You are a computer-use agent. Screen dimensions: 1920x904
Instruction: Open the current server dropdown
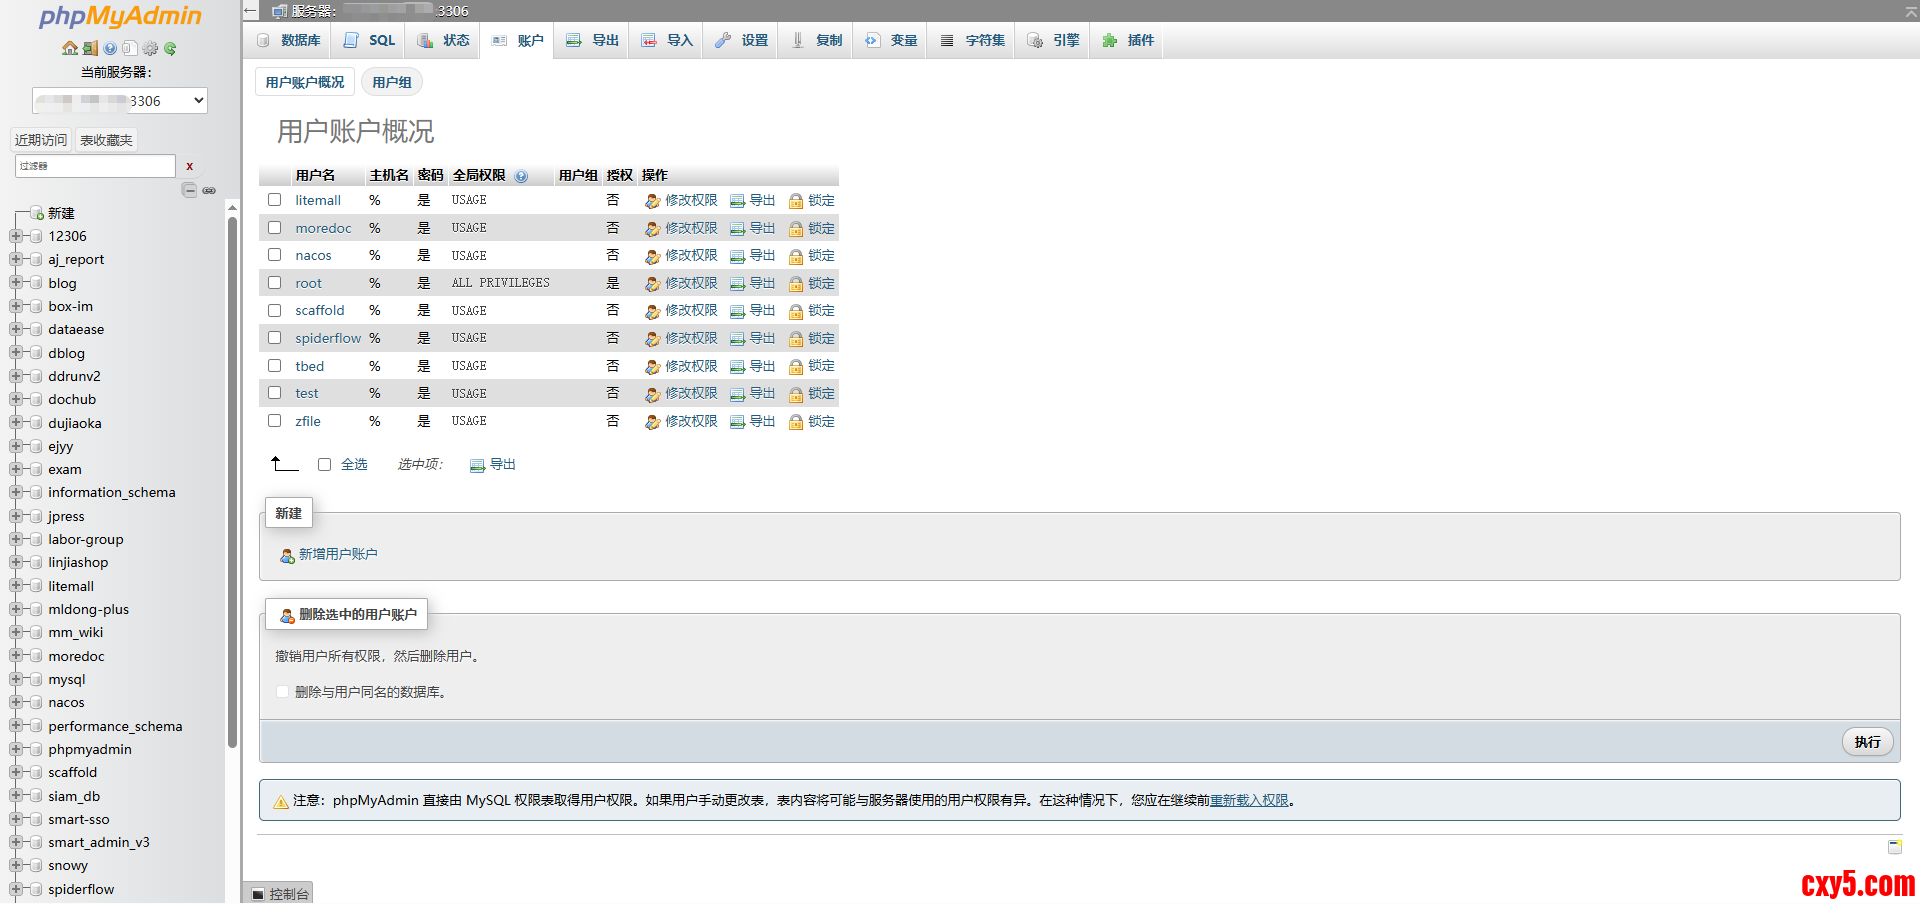[120, 100]
